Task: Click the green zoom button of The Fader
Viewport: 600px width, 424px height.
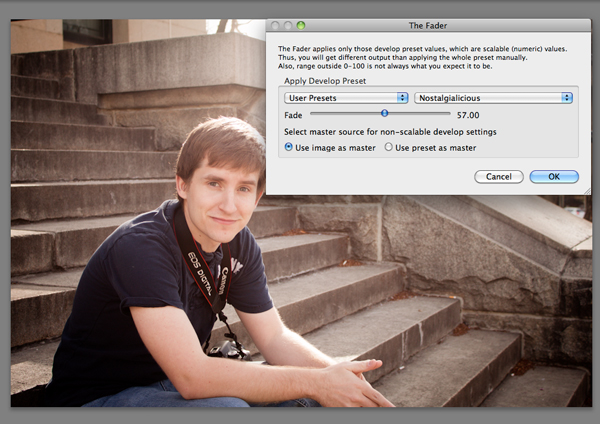Action: tap(301, 26)
